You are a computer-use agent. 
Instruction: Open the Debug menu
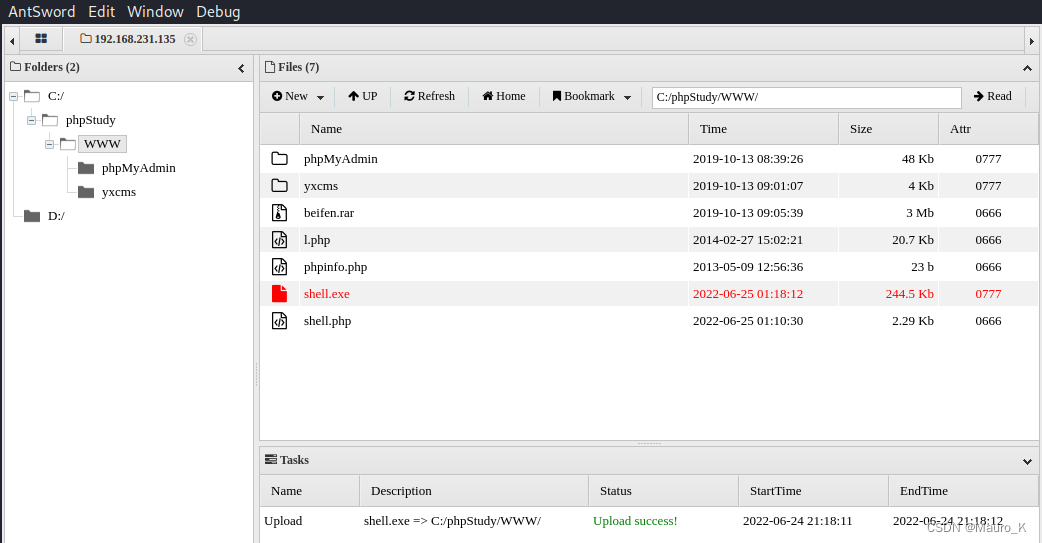tap(218, 11)
